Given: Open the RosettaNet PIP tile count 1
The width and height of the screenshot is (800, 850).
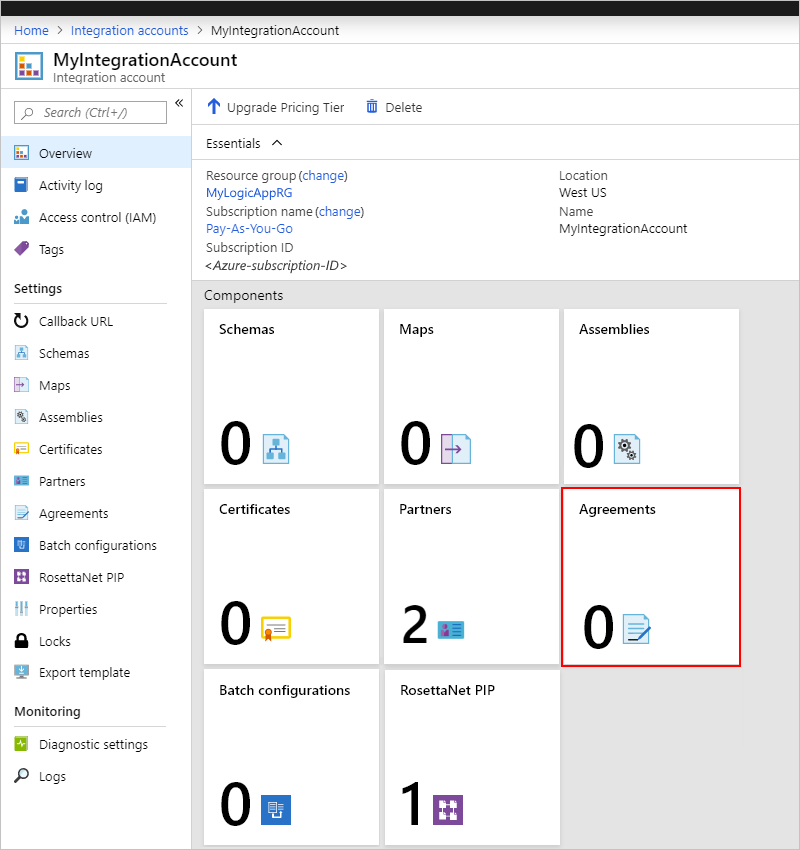Looking at the screenshot, I should [412, 804].
